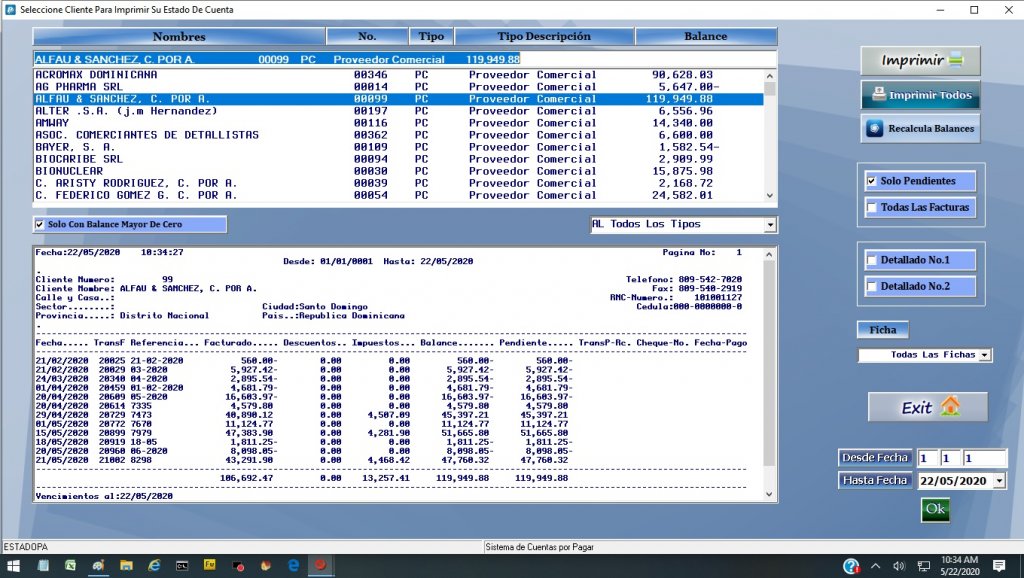Image resolution: width=1024 pixels, height=578 pixels.
Task: Click the Balance column header
Action: (x=705, y=37)
